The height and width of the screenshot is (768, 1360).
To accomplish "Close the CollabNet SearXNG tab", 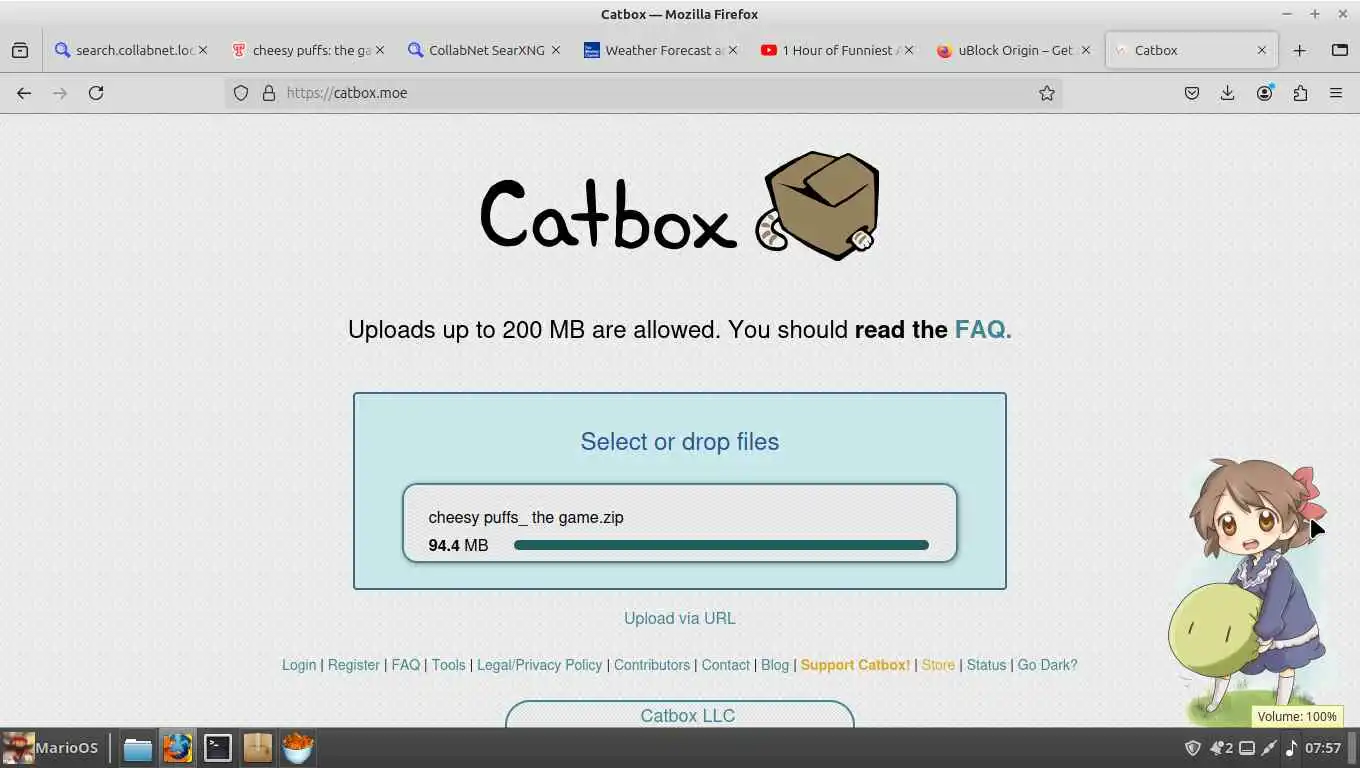I will [x=556, y=50].
